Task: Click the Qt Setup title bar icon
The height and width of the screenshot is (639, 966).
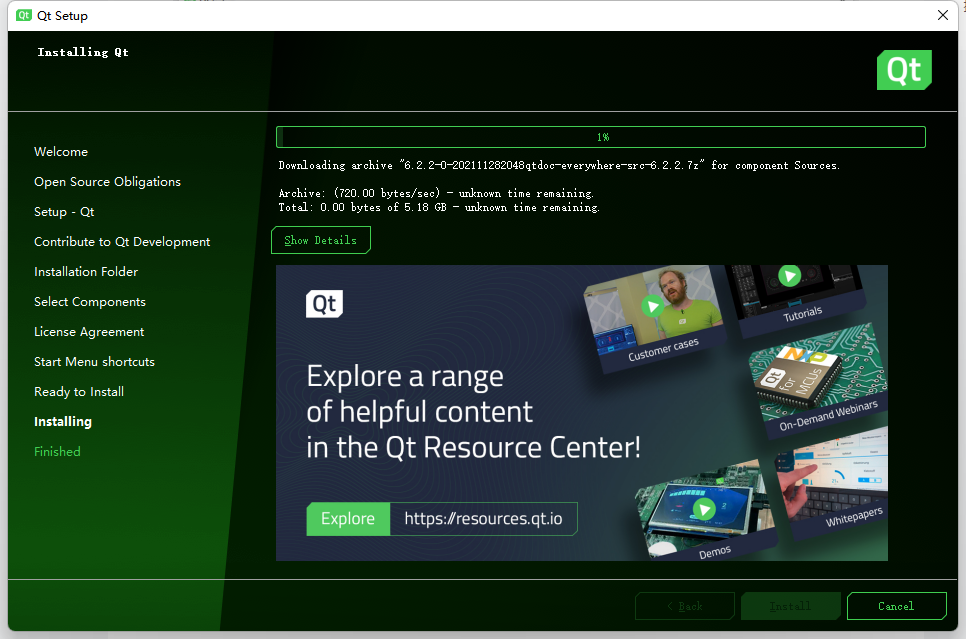Action: 24,15
